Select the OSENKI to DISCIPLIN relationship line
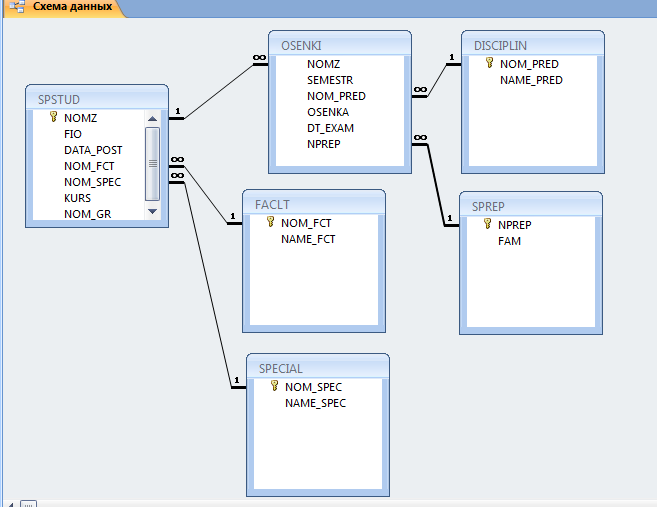The width and height of the screenshot is (657, 507). tap(437, 80)
